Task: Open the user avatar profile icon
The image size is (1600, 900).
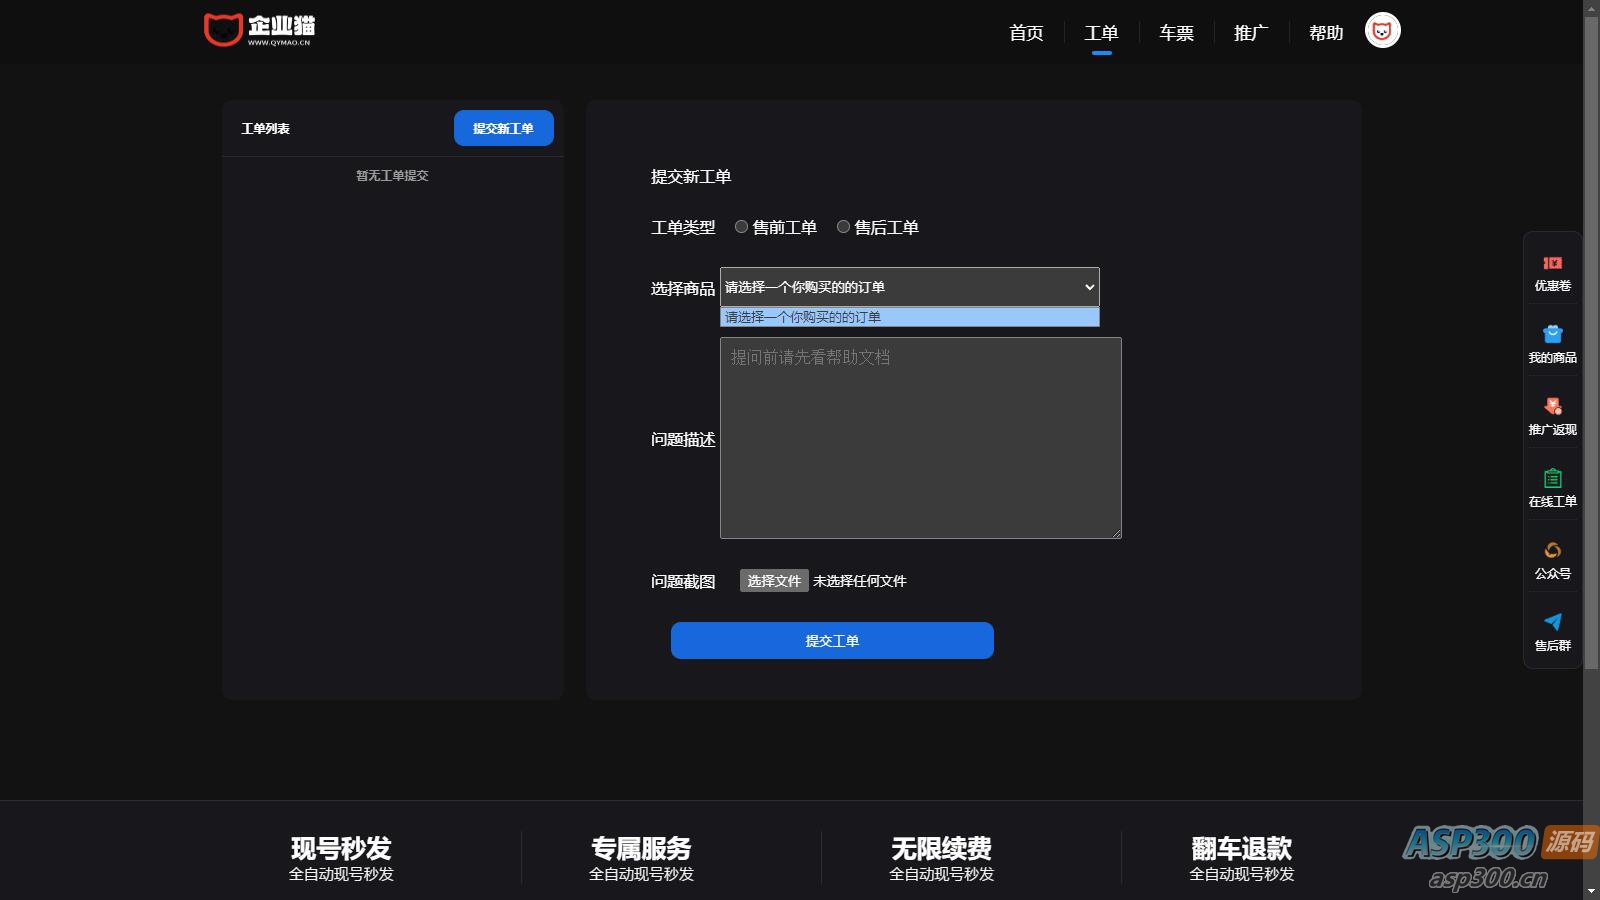Action: (1382, 31)
